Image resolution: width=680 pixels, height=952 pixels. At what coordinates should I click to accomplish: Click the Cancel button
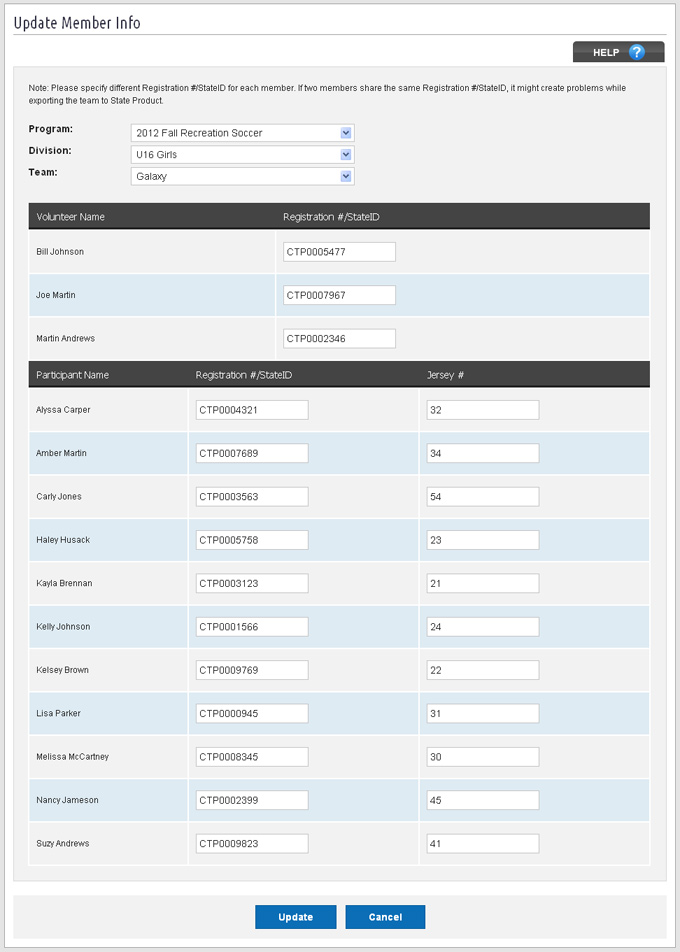click(x=386, y=917)
